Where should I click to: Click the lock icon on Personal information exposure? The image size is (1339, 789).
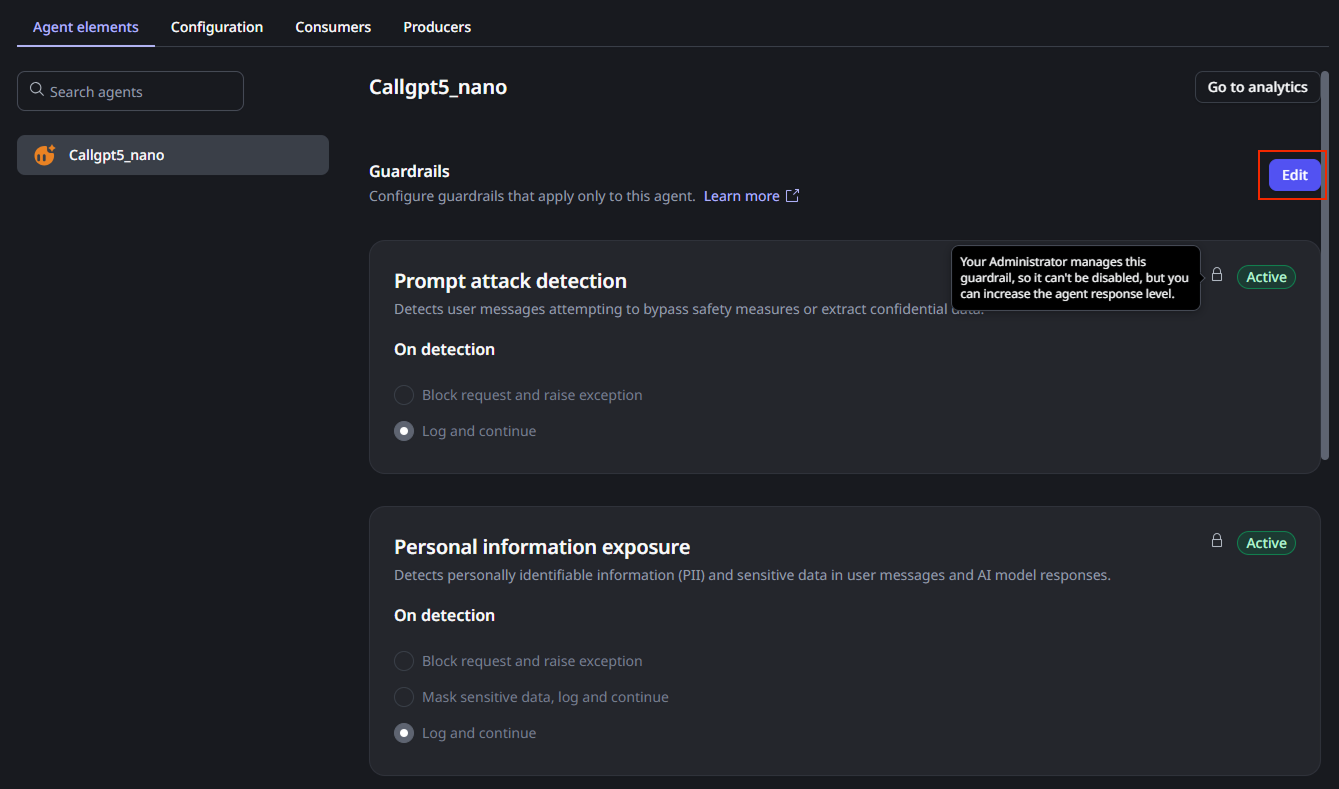click(1217, 540)
